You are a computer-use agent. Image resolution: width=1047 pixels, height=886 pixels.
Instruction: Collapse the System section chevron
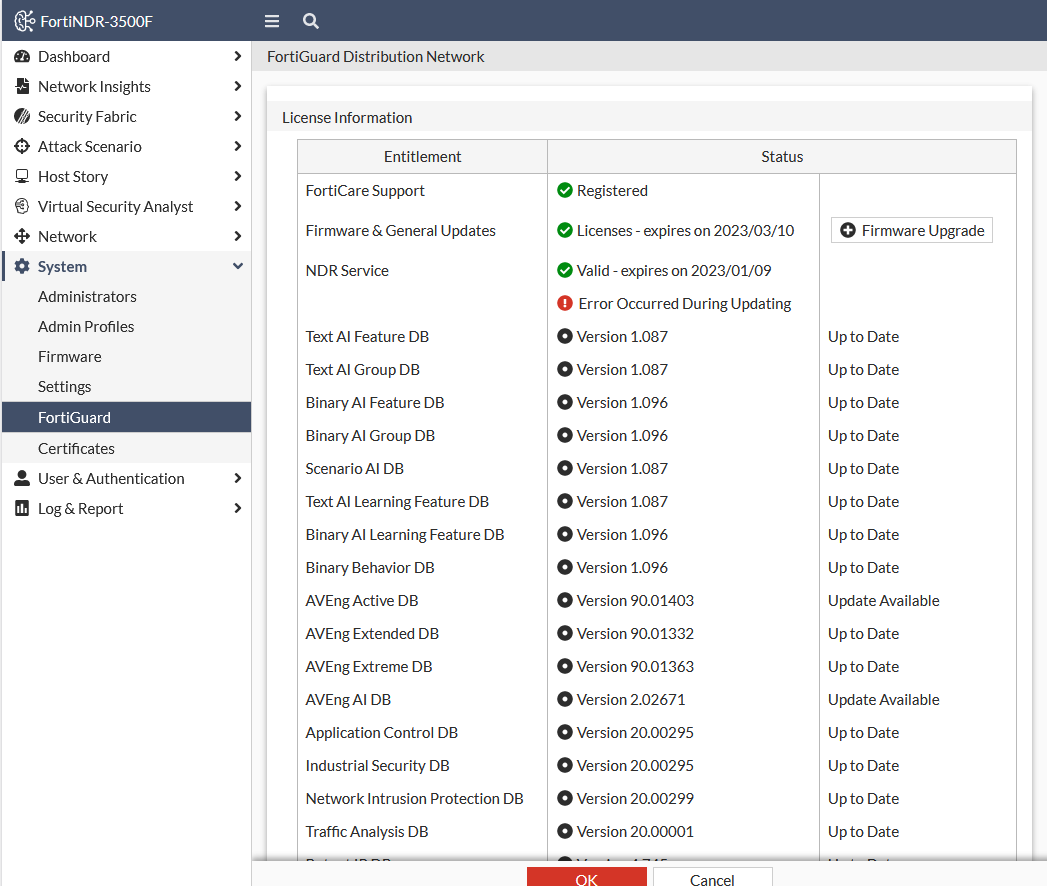click(x=237, y=266)
